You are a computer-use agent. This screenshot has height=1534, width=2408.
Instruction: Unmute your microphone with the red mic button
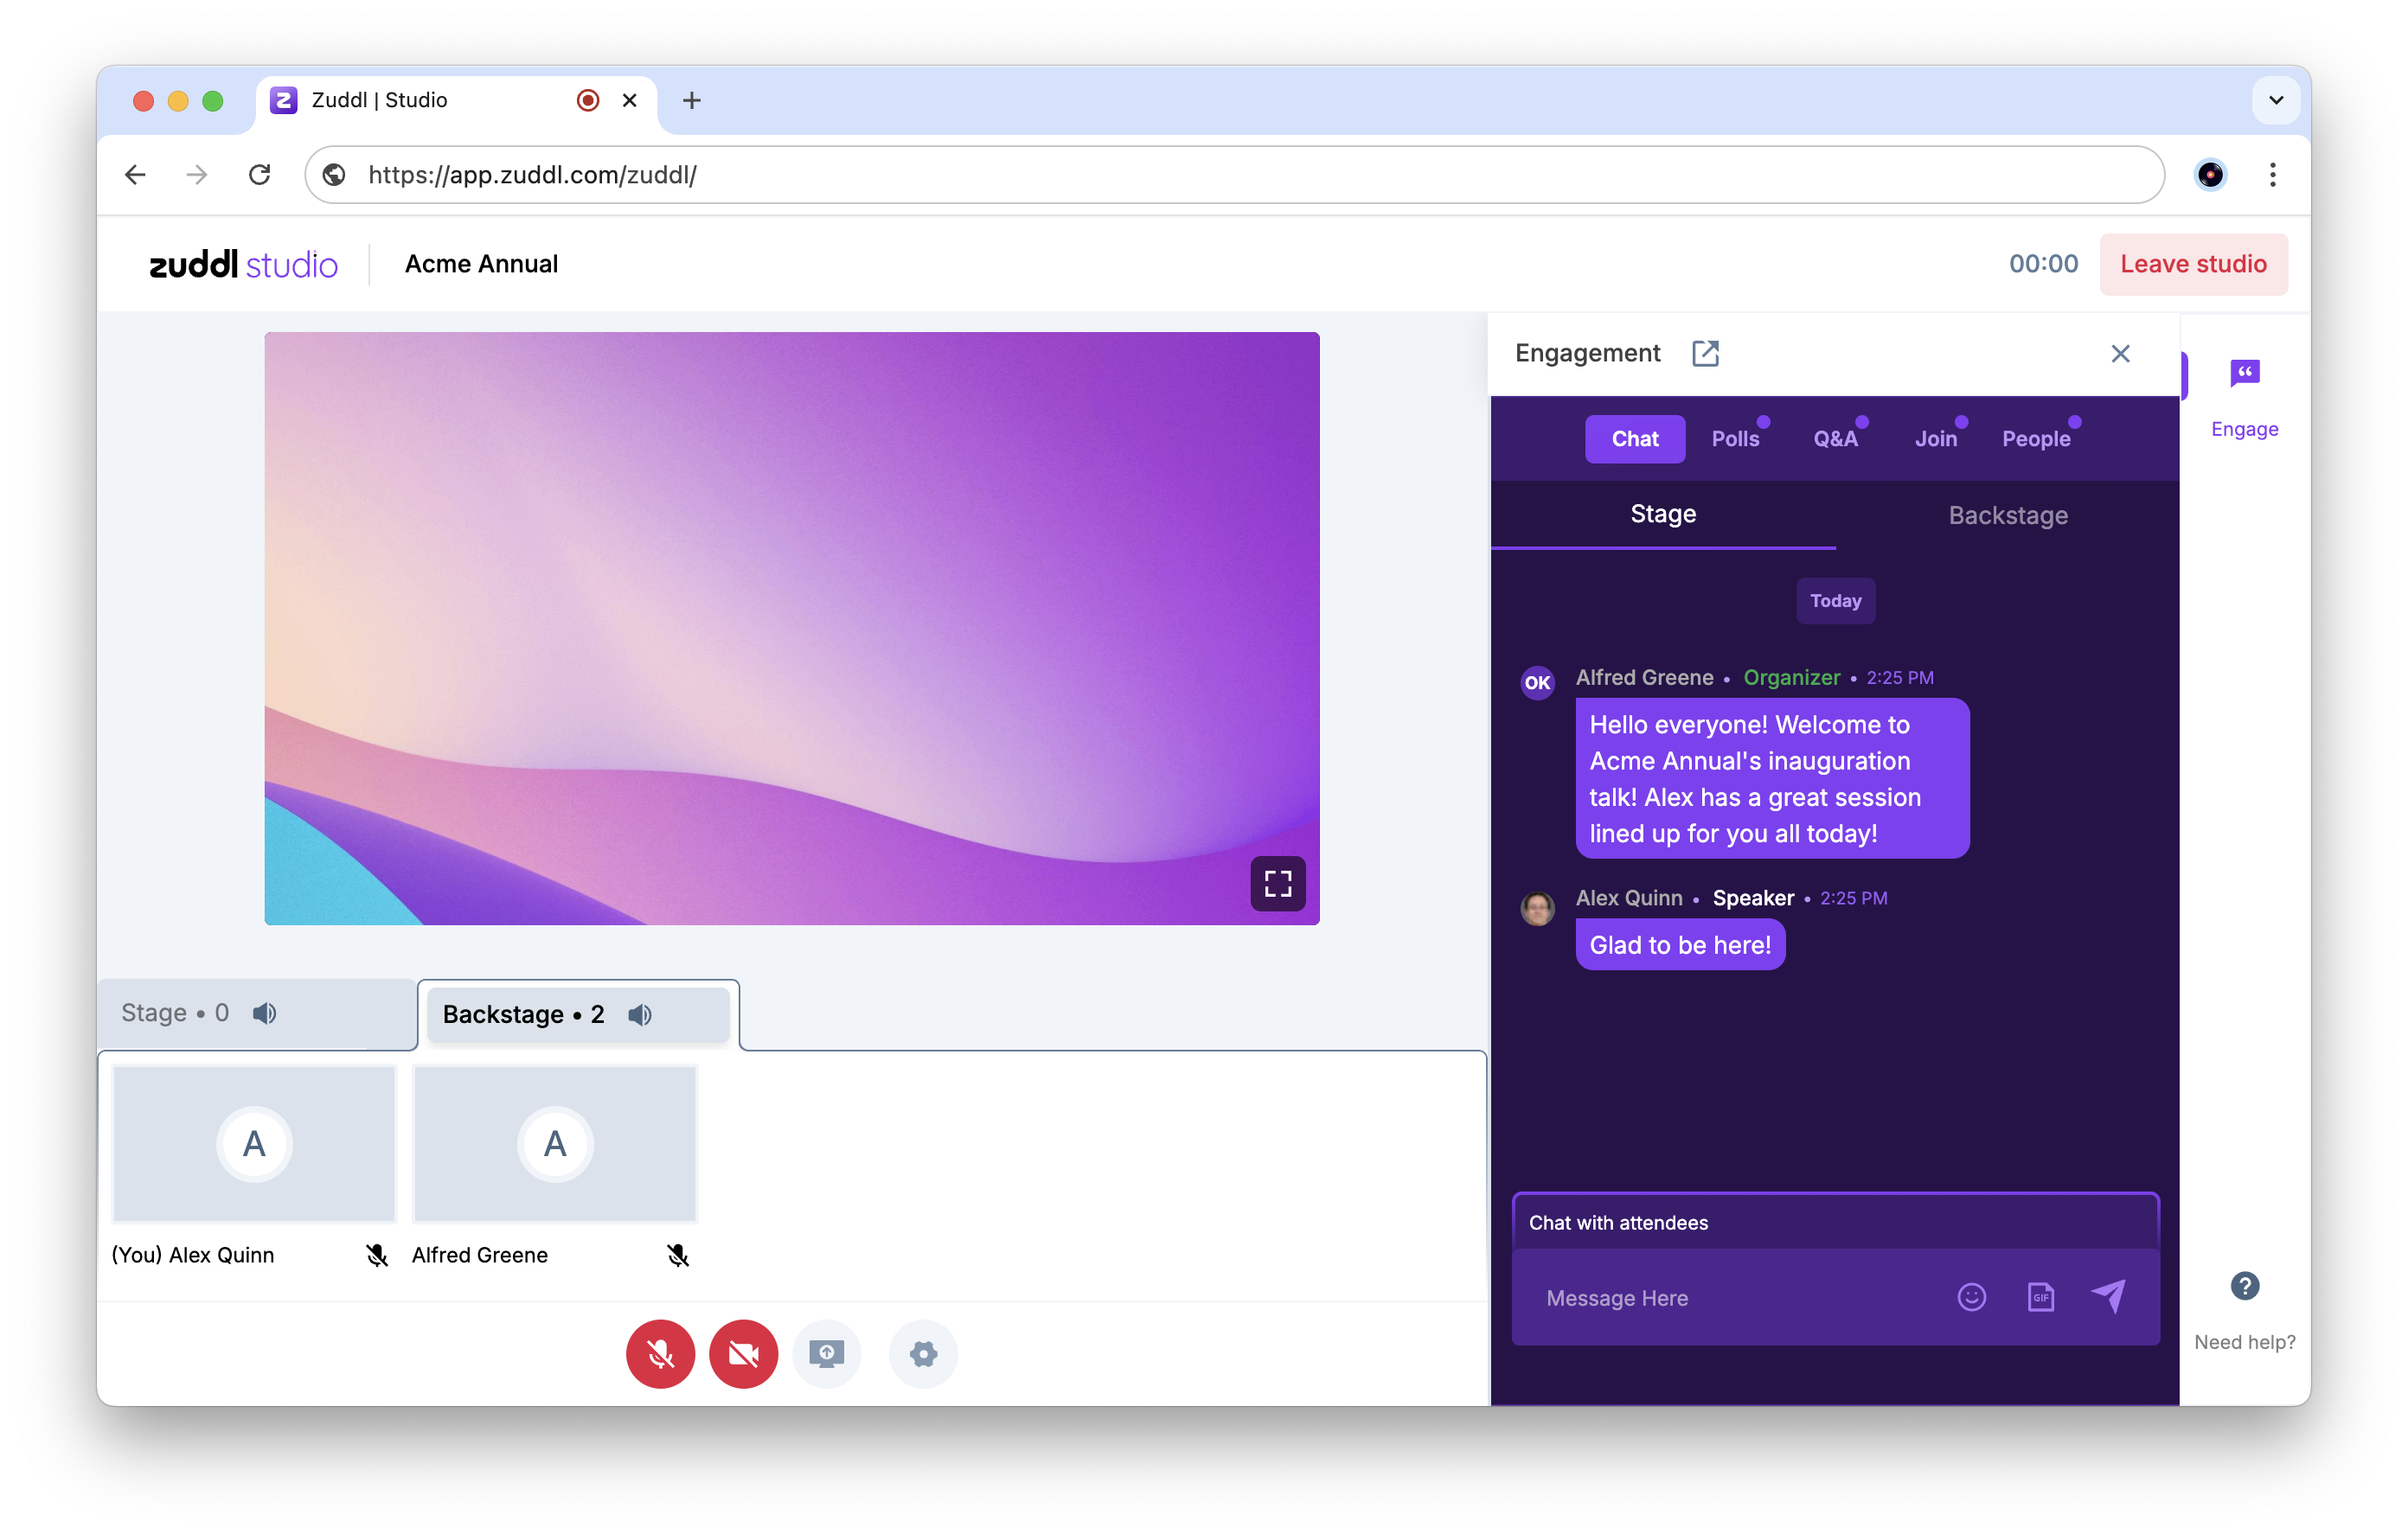(x=660, y=1354)
